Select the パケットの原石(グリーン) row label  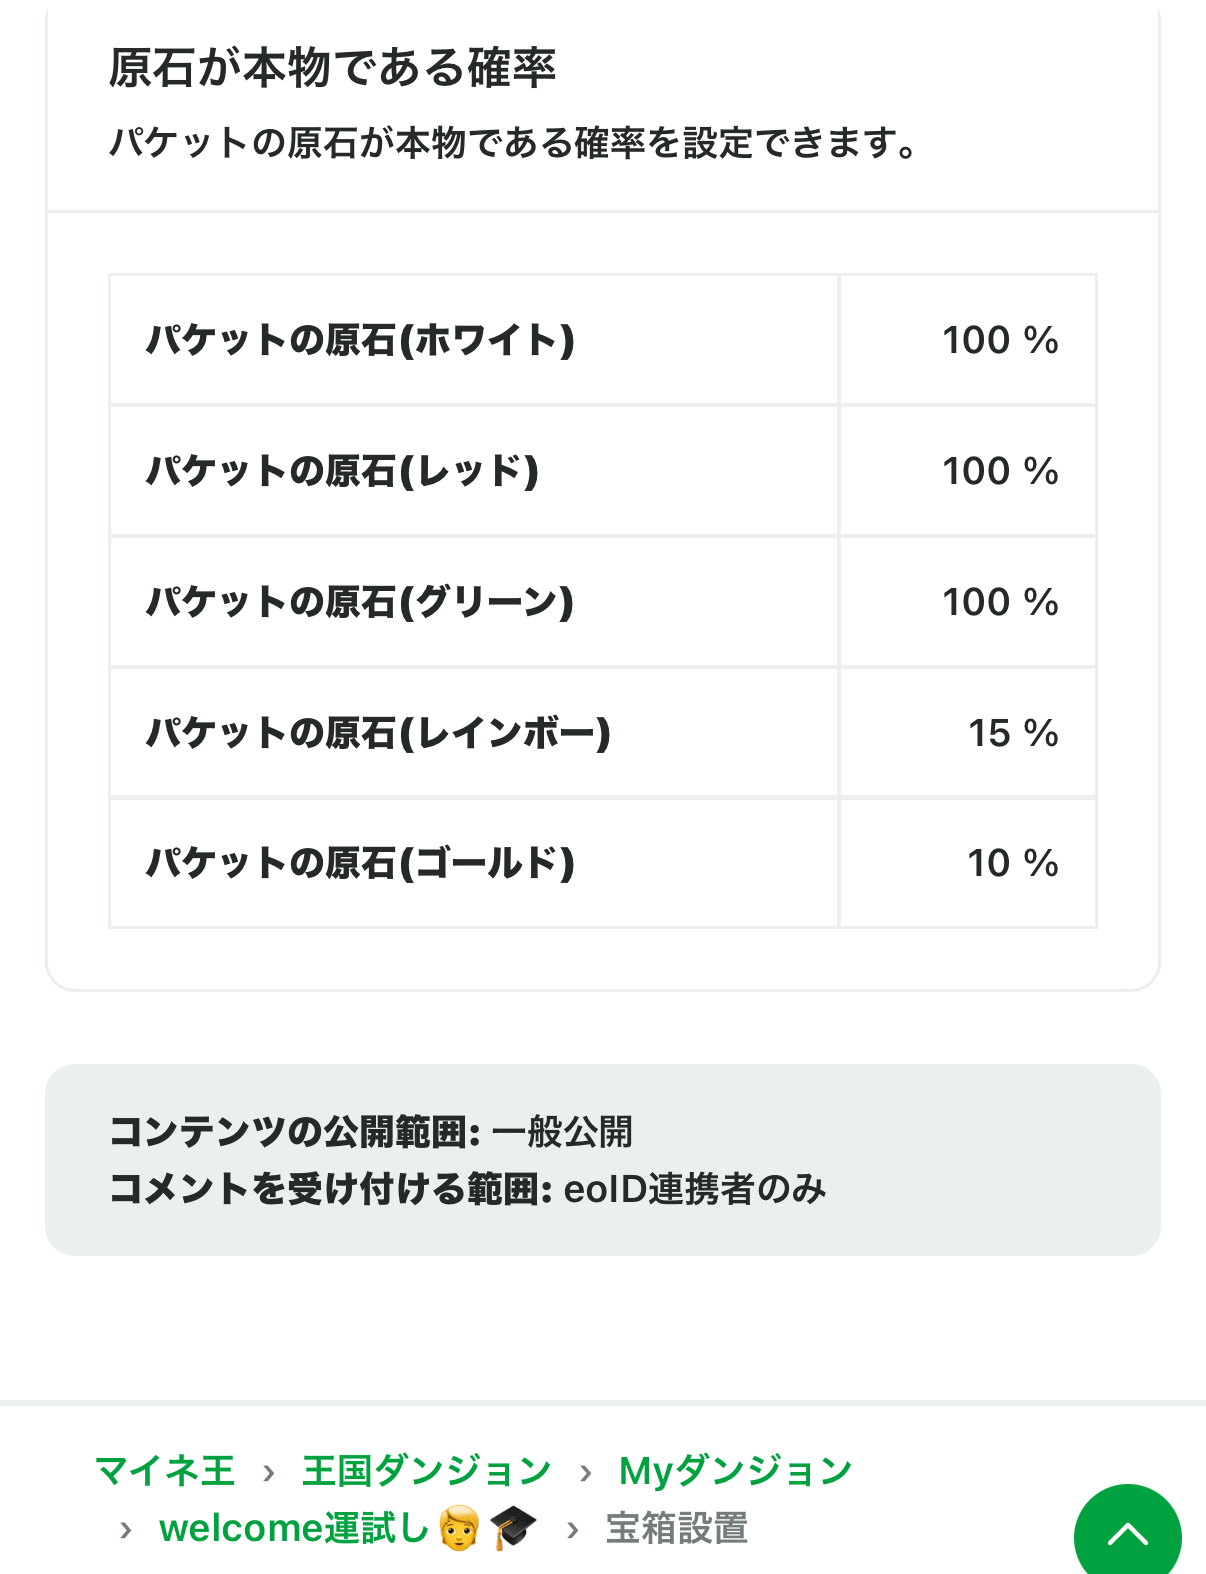coord(360,602)
